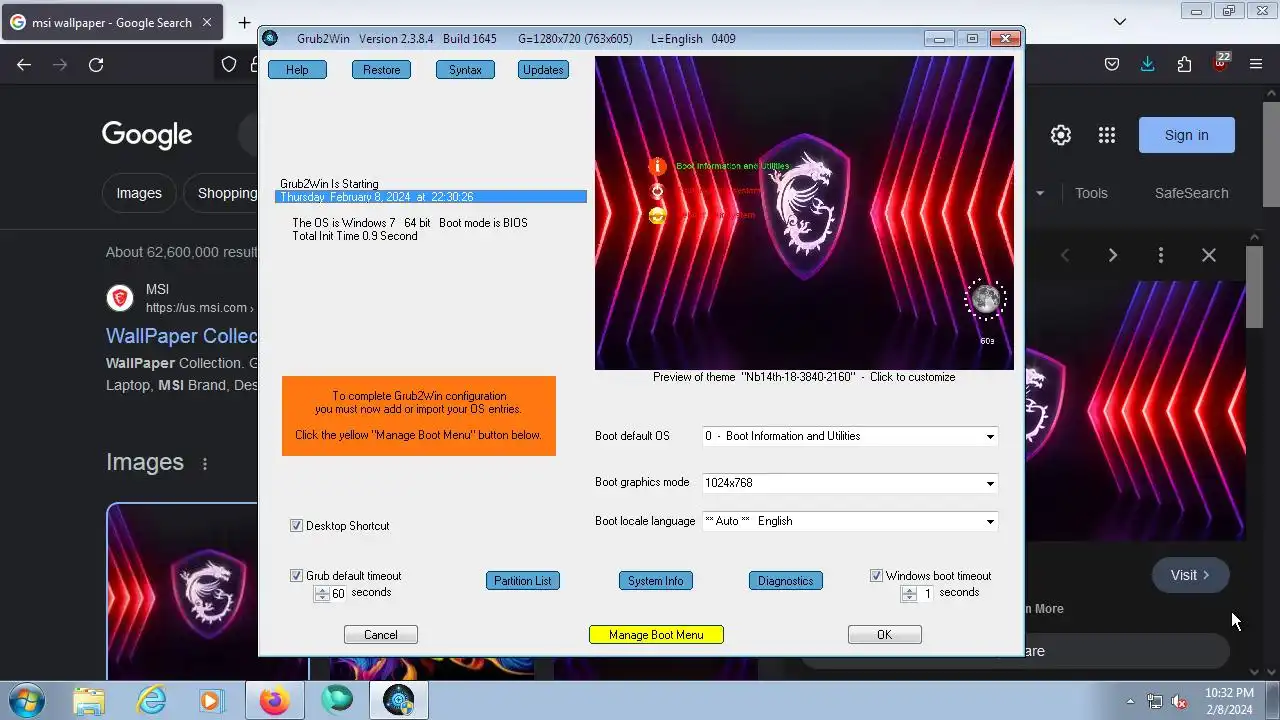1280x720 pixels.
Task: Click the Google Sign in button
Action: tap(1186, 135)
